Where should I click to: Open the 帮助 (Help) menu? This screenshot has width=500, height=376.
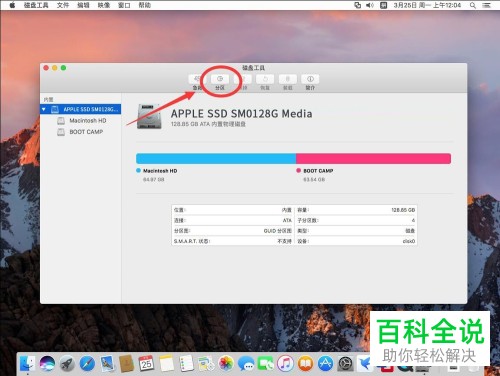click(x=145, y=5)
